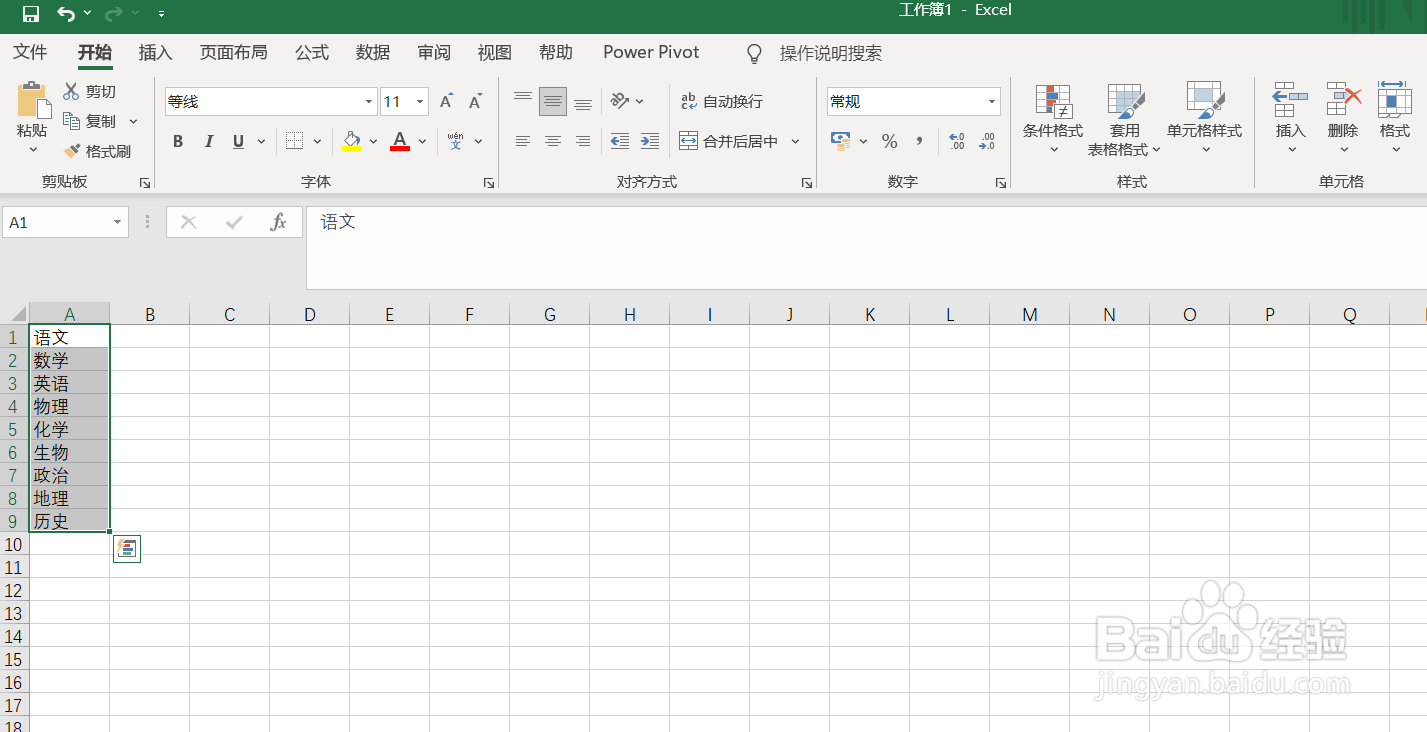Viewport: 1427px width, 732px height.
Task: Open the 常规 number format dropdown
Action: click(992, 102)
